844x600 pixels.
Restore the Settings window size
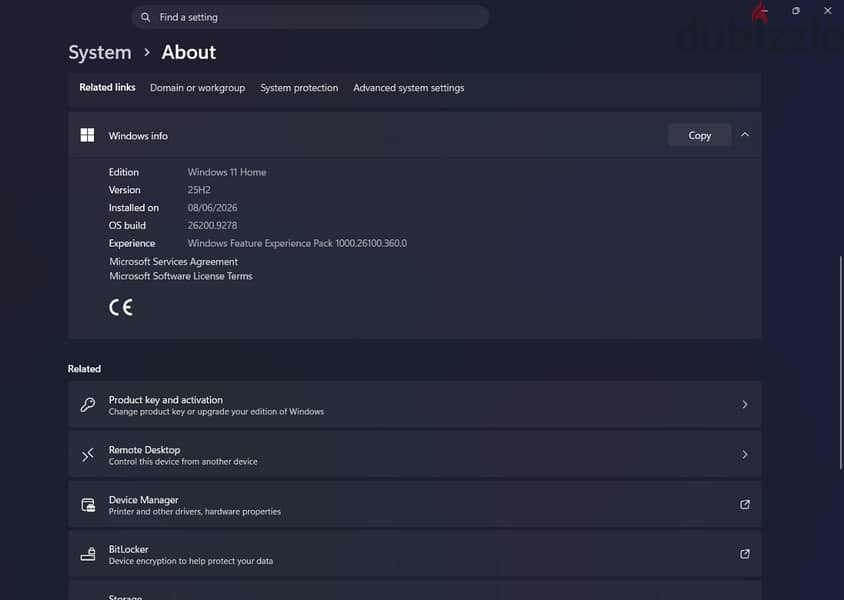pos(796,11)
